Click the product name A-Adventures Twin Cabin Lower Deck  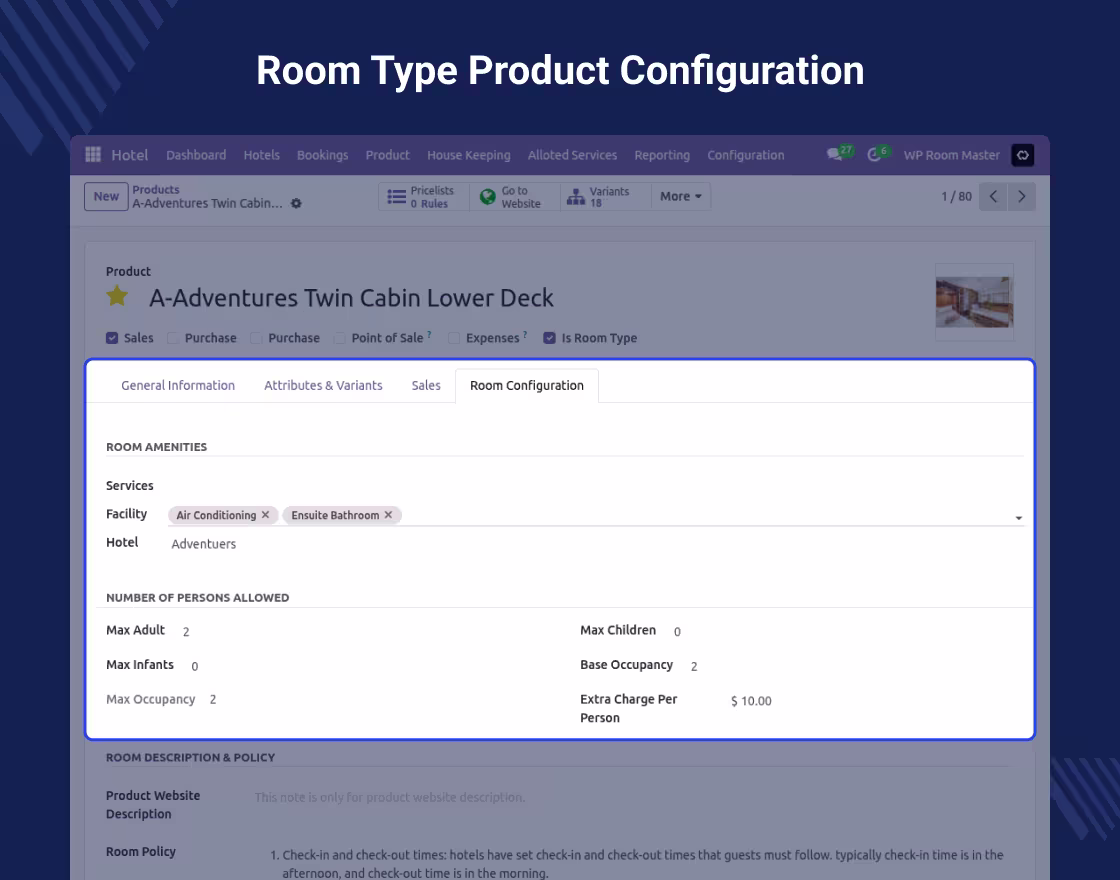click(351, 298)
